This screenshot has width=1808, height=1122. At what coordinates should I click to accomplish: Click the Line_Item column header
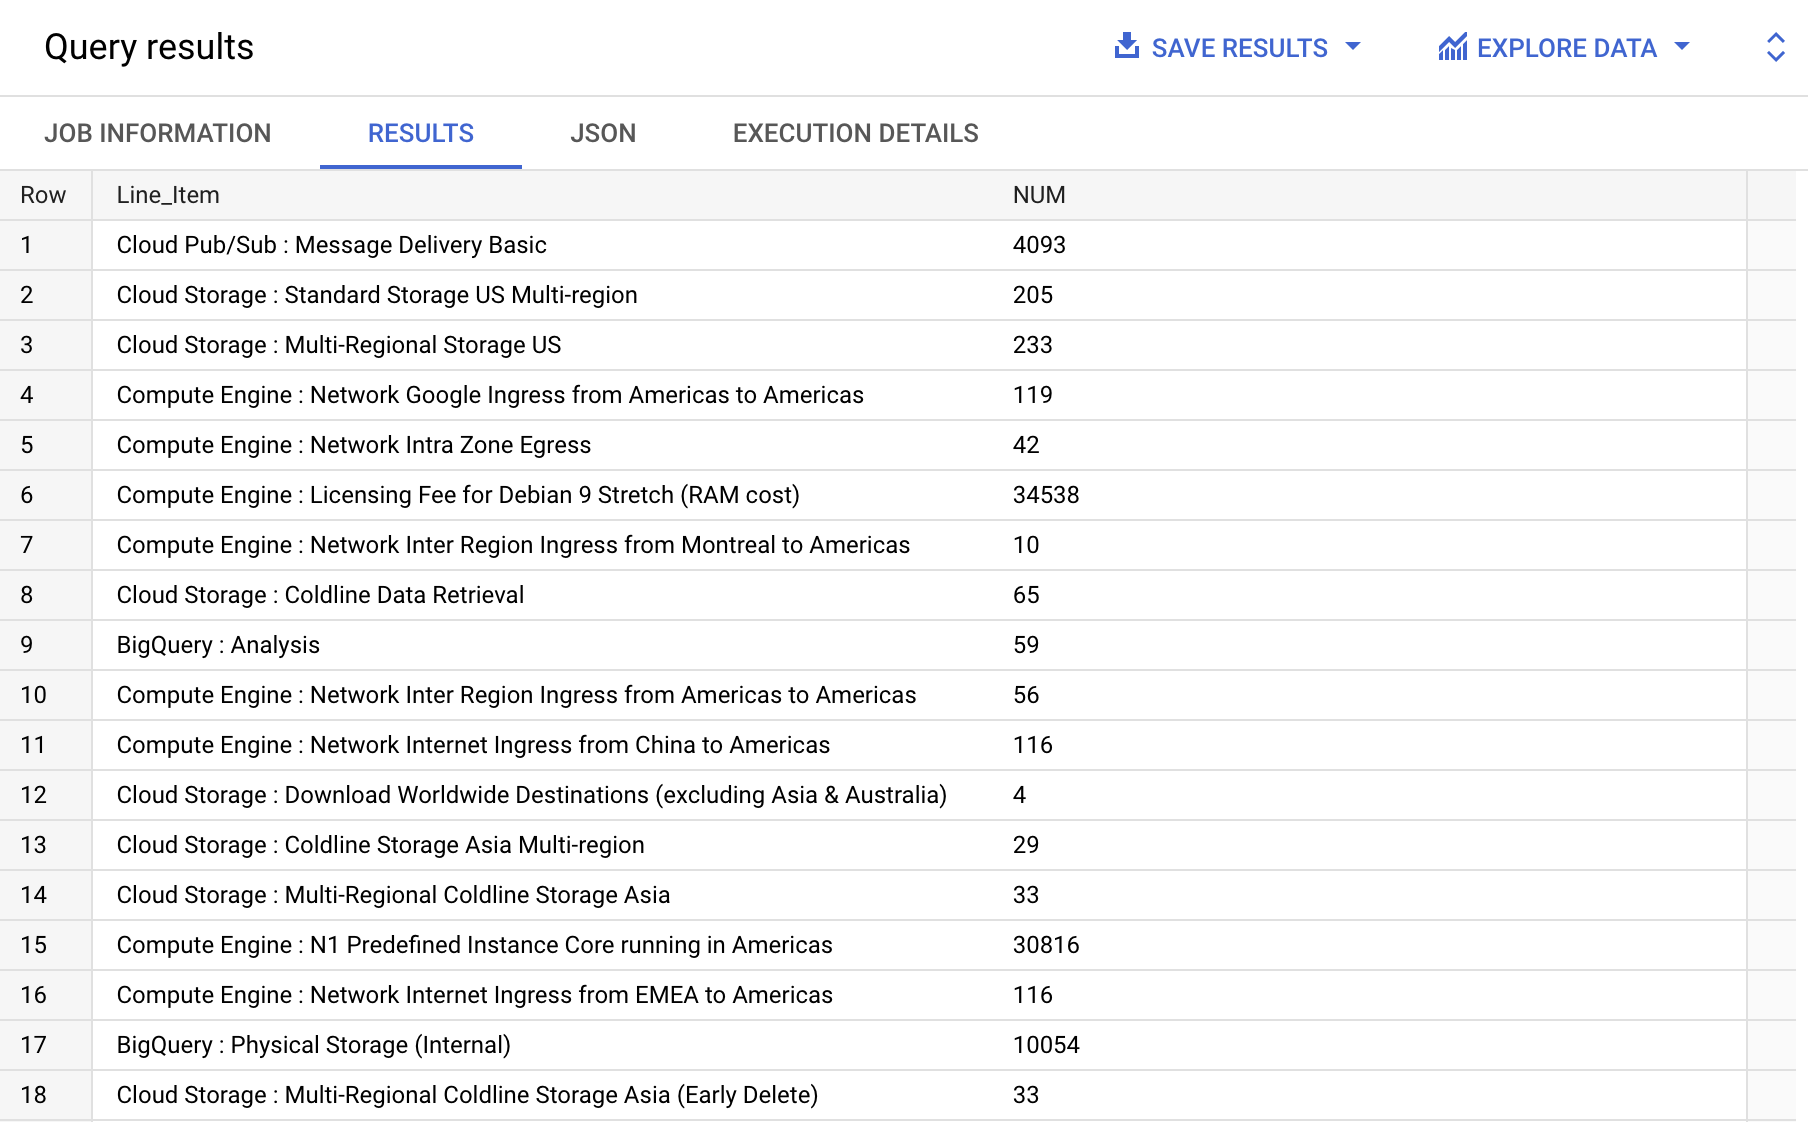[x=168, y=195]
